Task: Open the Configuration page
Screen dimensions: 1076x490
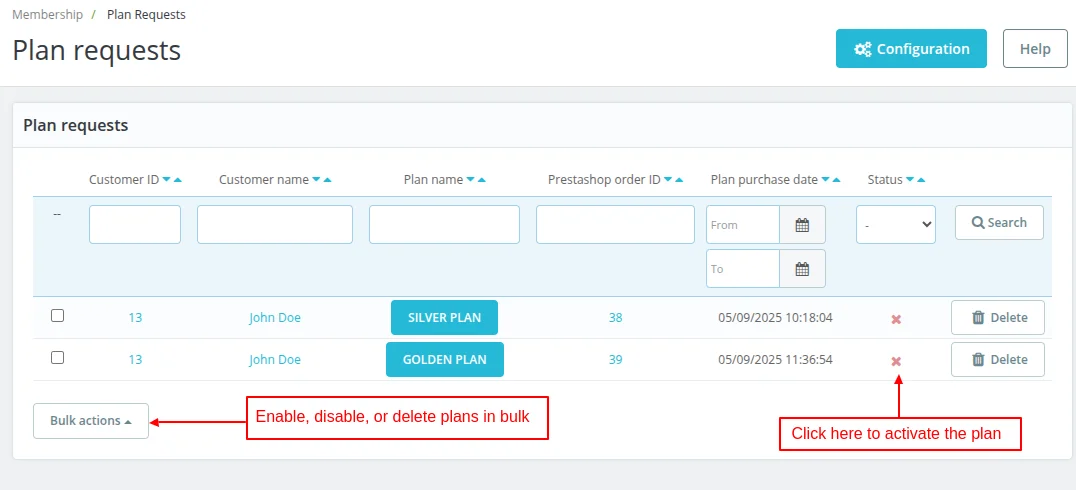Action: 911,49
